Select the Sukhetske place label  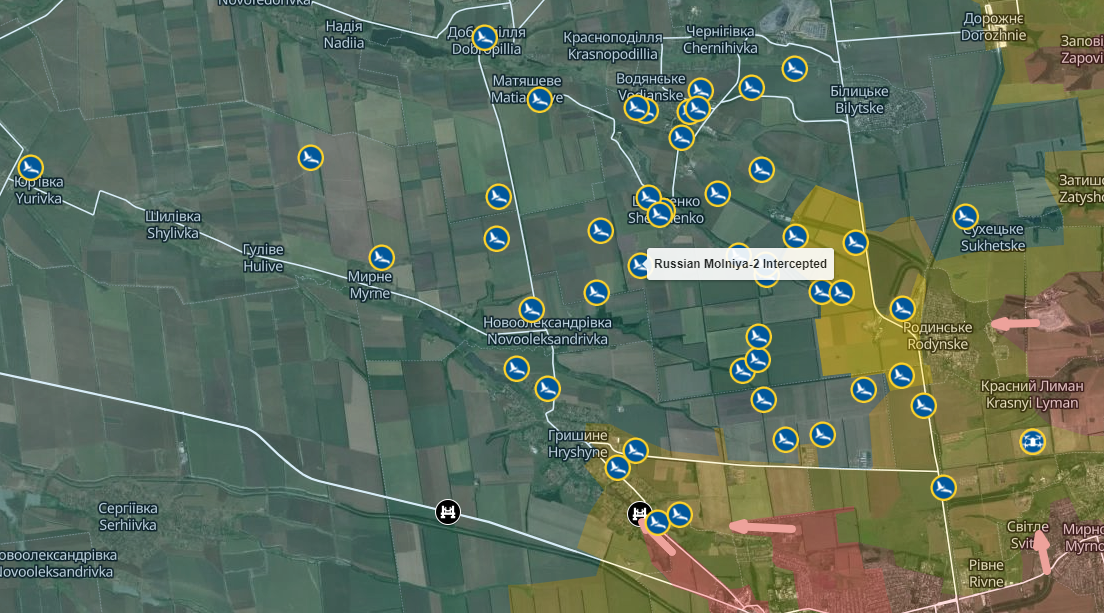993,238
